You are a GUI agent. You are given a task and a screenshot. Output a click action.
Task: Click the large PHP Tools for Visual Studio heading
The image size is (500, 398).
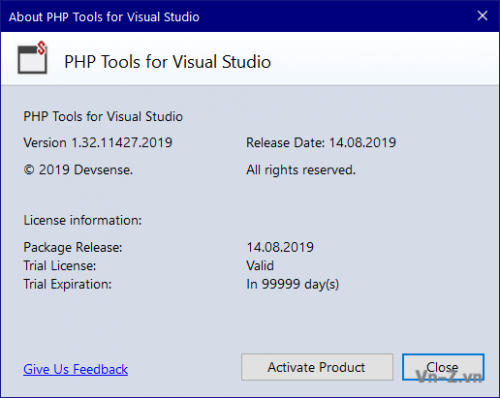click(167, 62)
